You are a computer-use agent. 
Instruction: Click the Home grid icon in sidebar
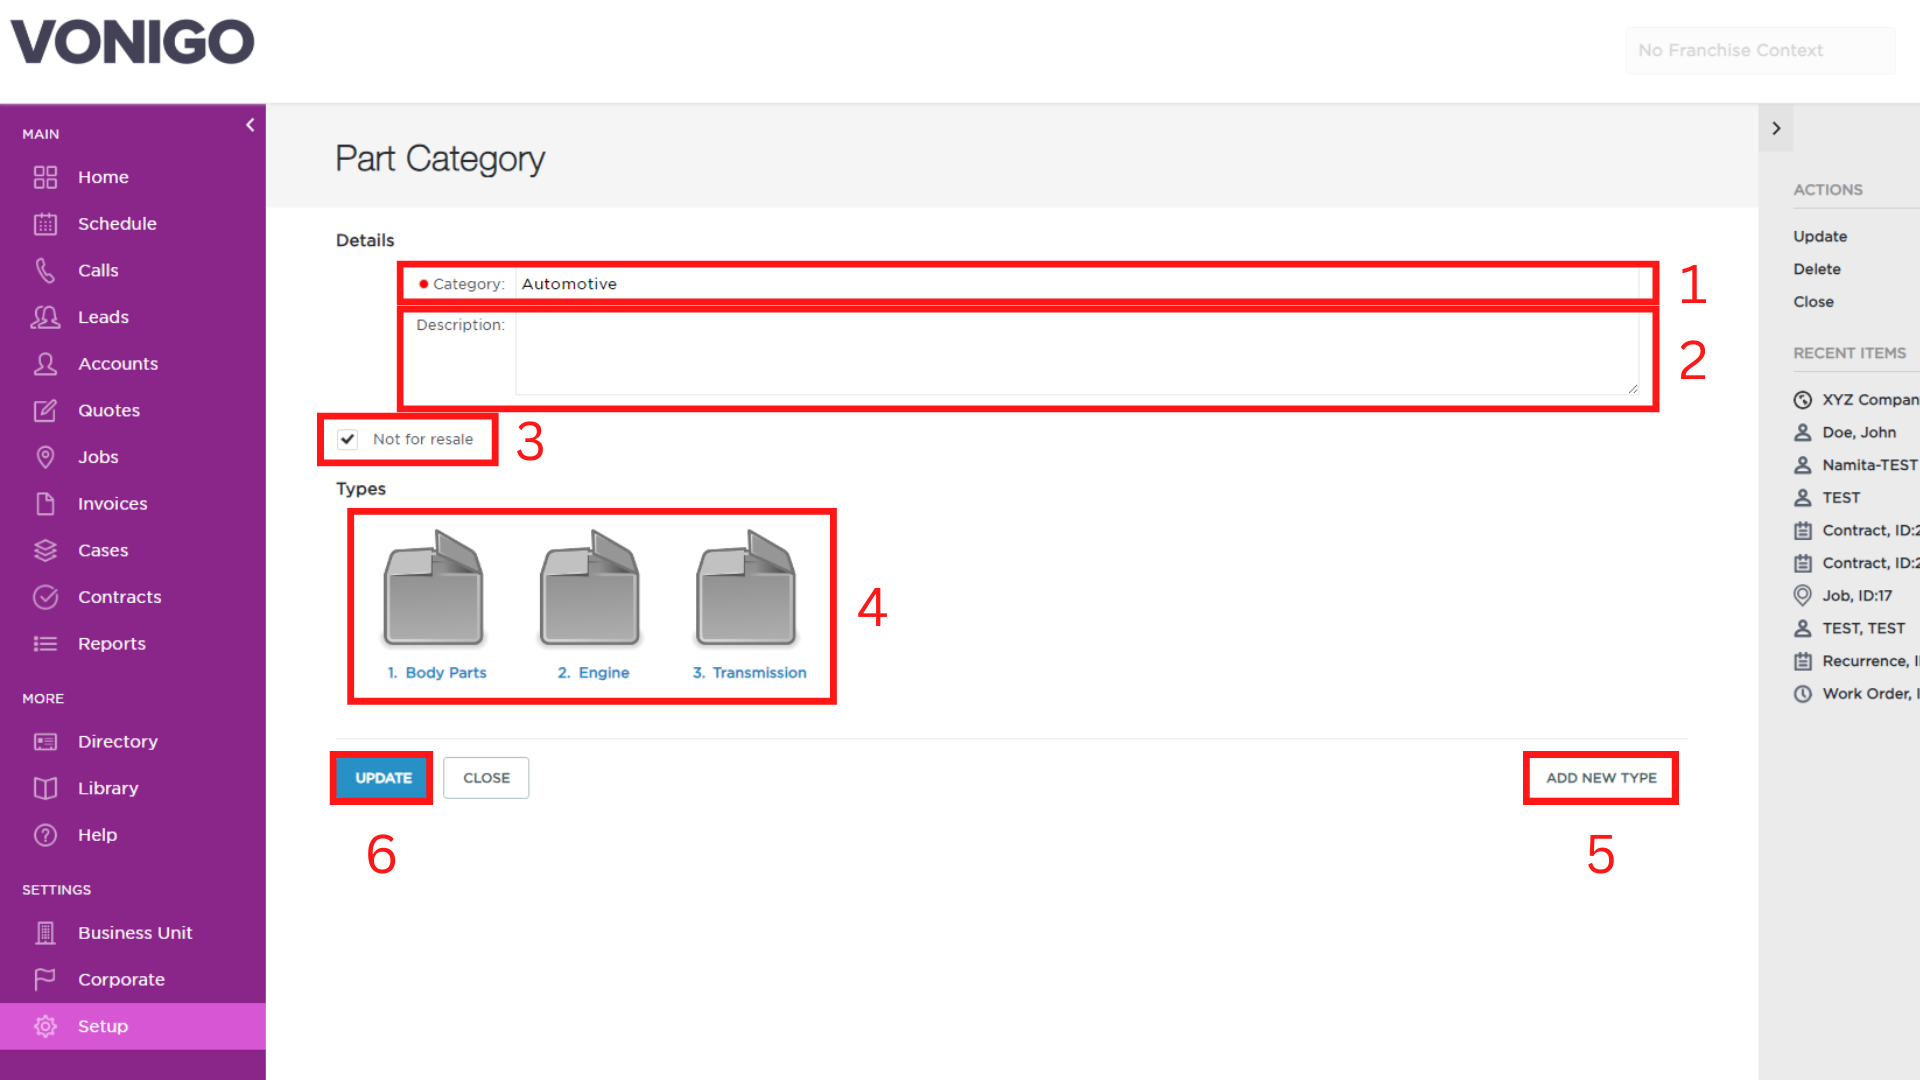(45, 177)
